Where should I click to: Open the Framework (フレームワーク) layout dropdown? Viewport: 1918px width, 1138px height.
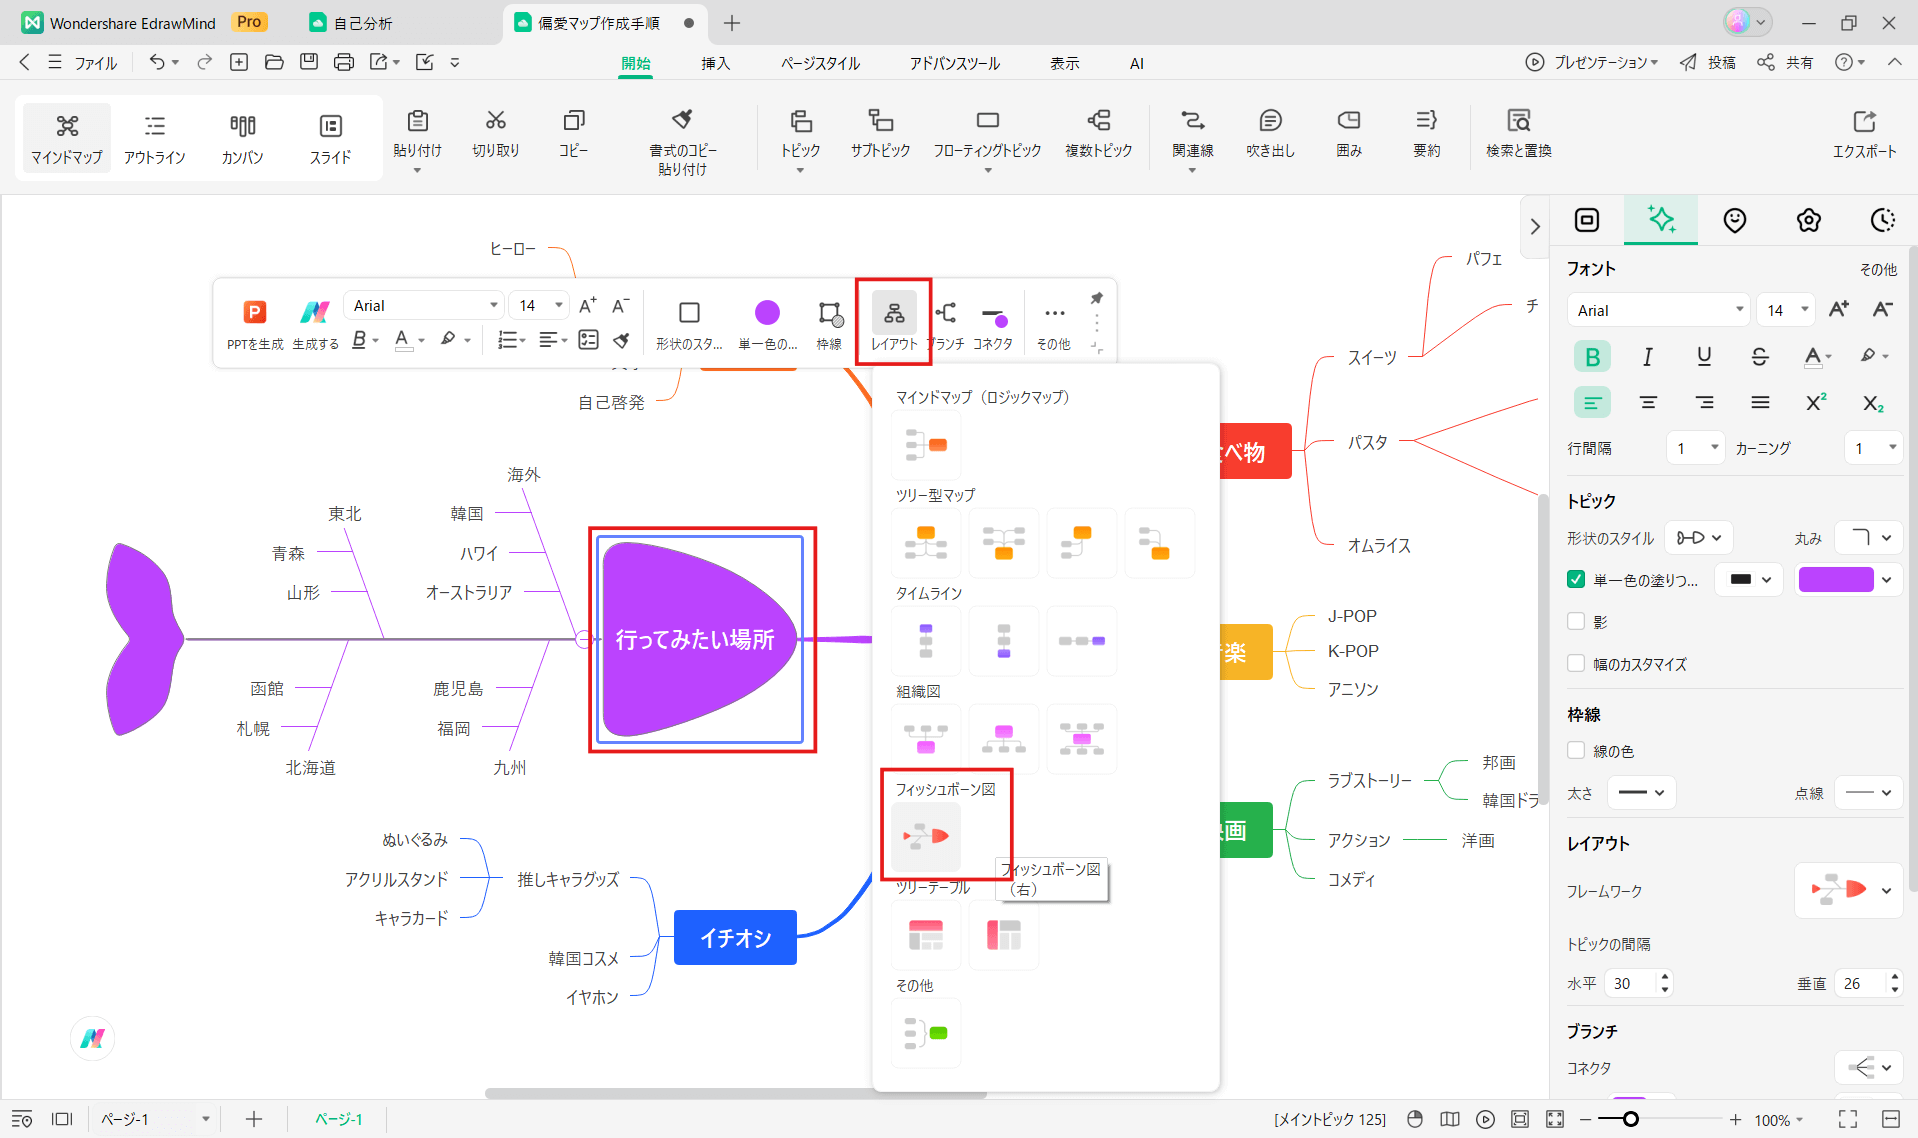(x=1848, y=890)
